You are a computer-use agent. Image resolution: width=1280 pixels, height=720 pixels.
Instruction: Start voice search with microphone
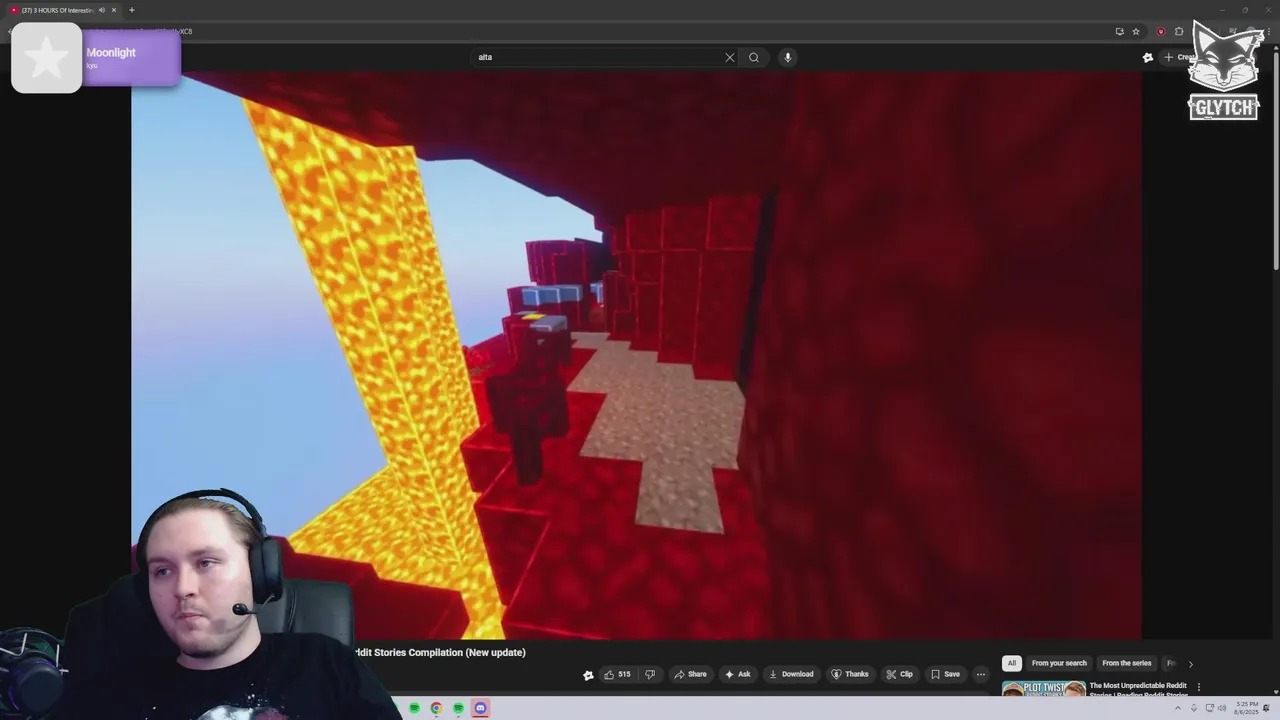(788, 57)
